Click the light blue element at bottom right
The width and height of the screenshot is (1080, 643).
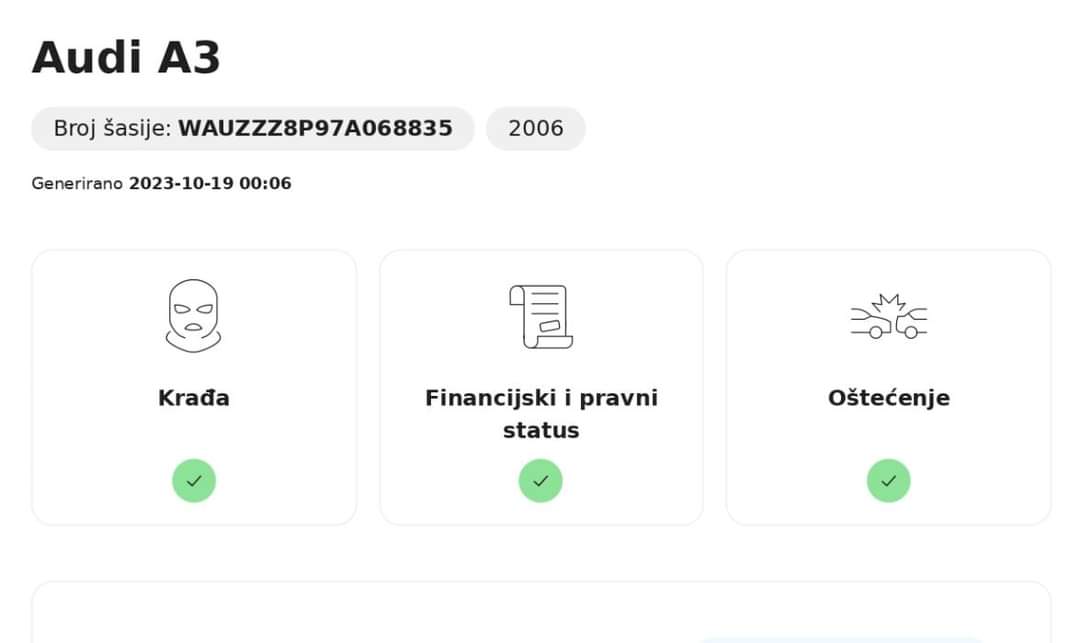click(840, 638)
